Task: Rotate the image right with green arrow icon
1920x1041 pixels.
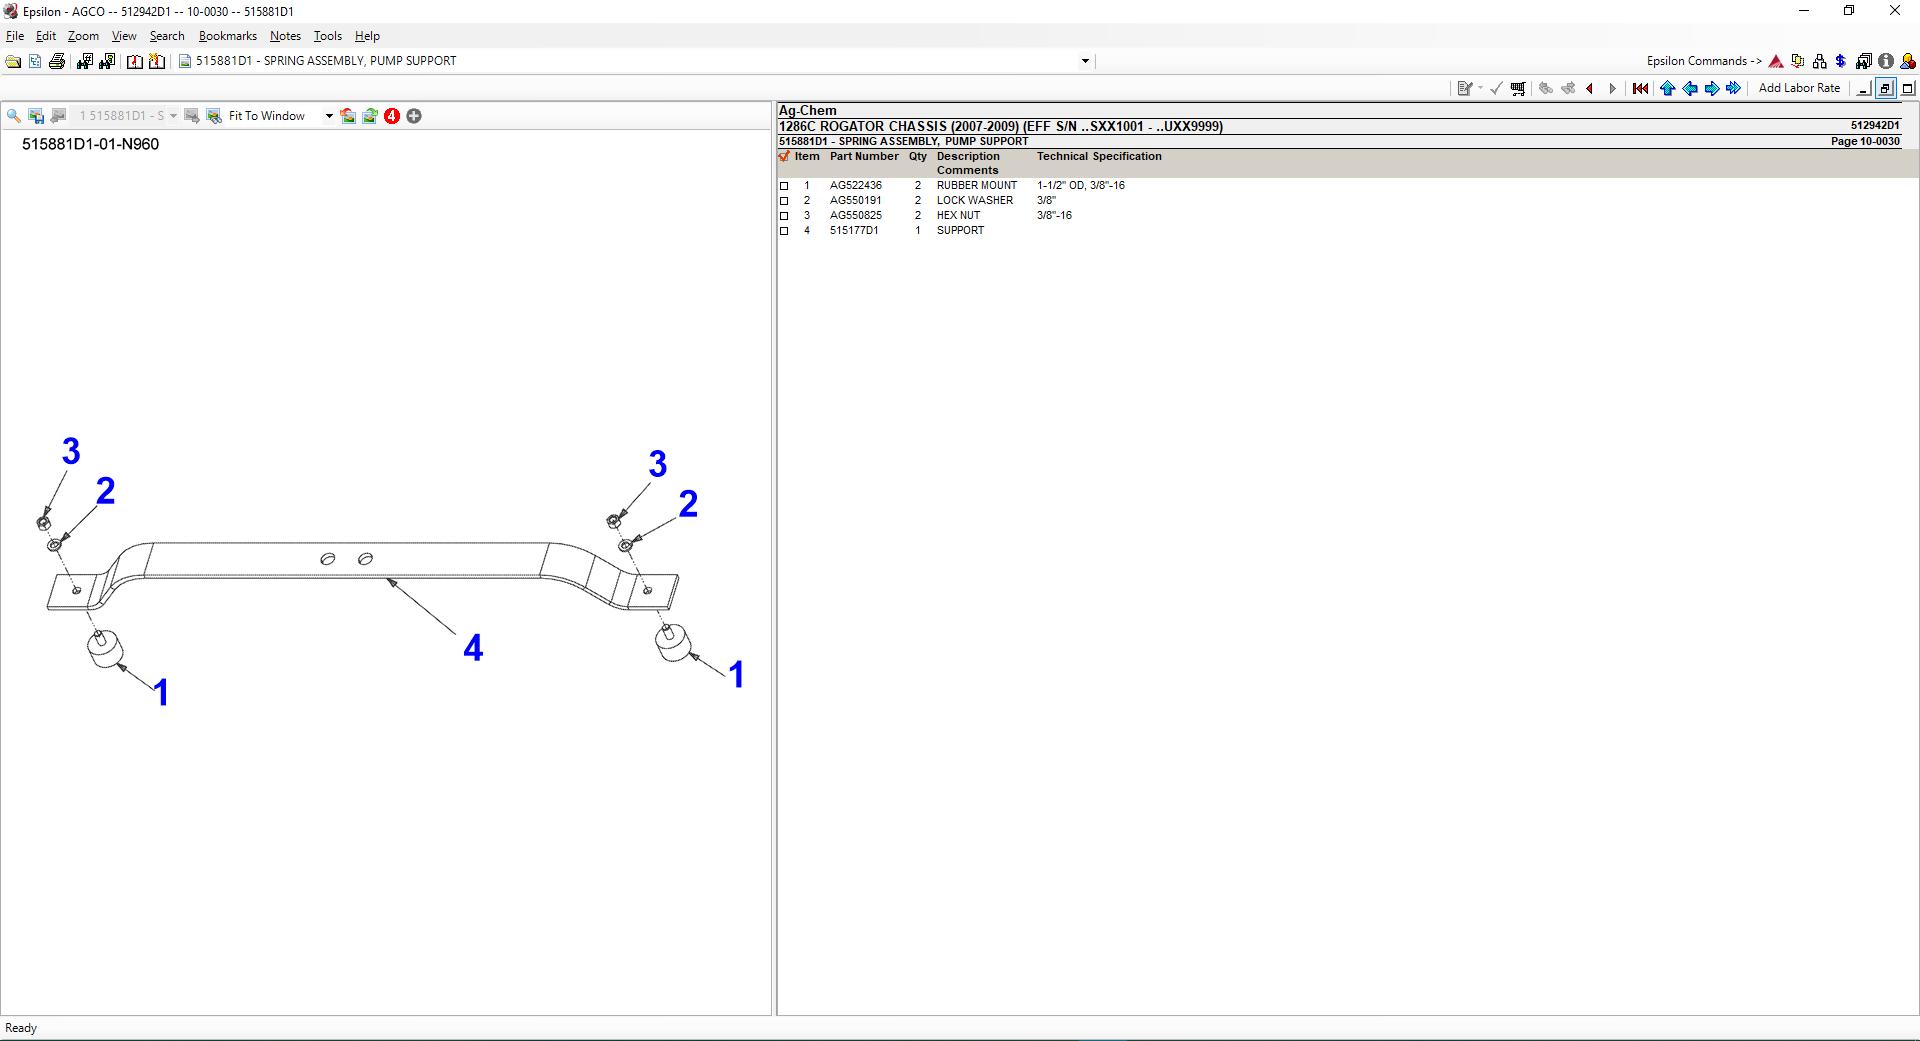Action: coord(370,116)
